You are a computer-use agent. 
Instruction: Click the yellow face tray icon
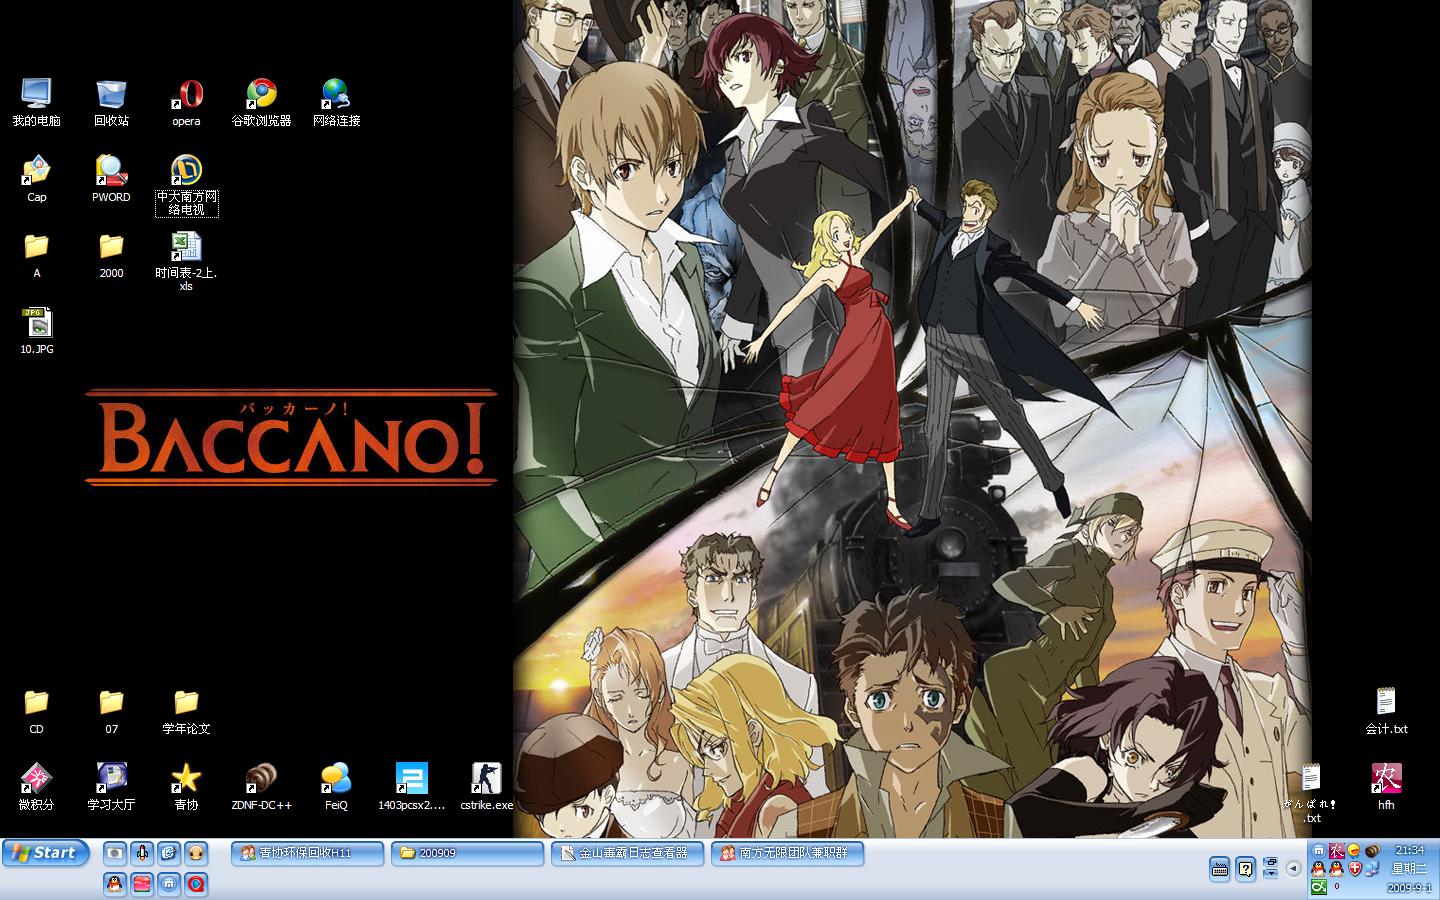click(x=1354, y=850)
